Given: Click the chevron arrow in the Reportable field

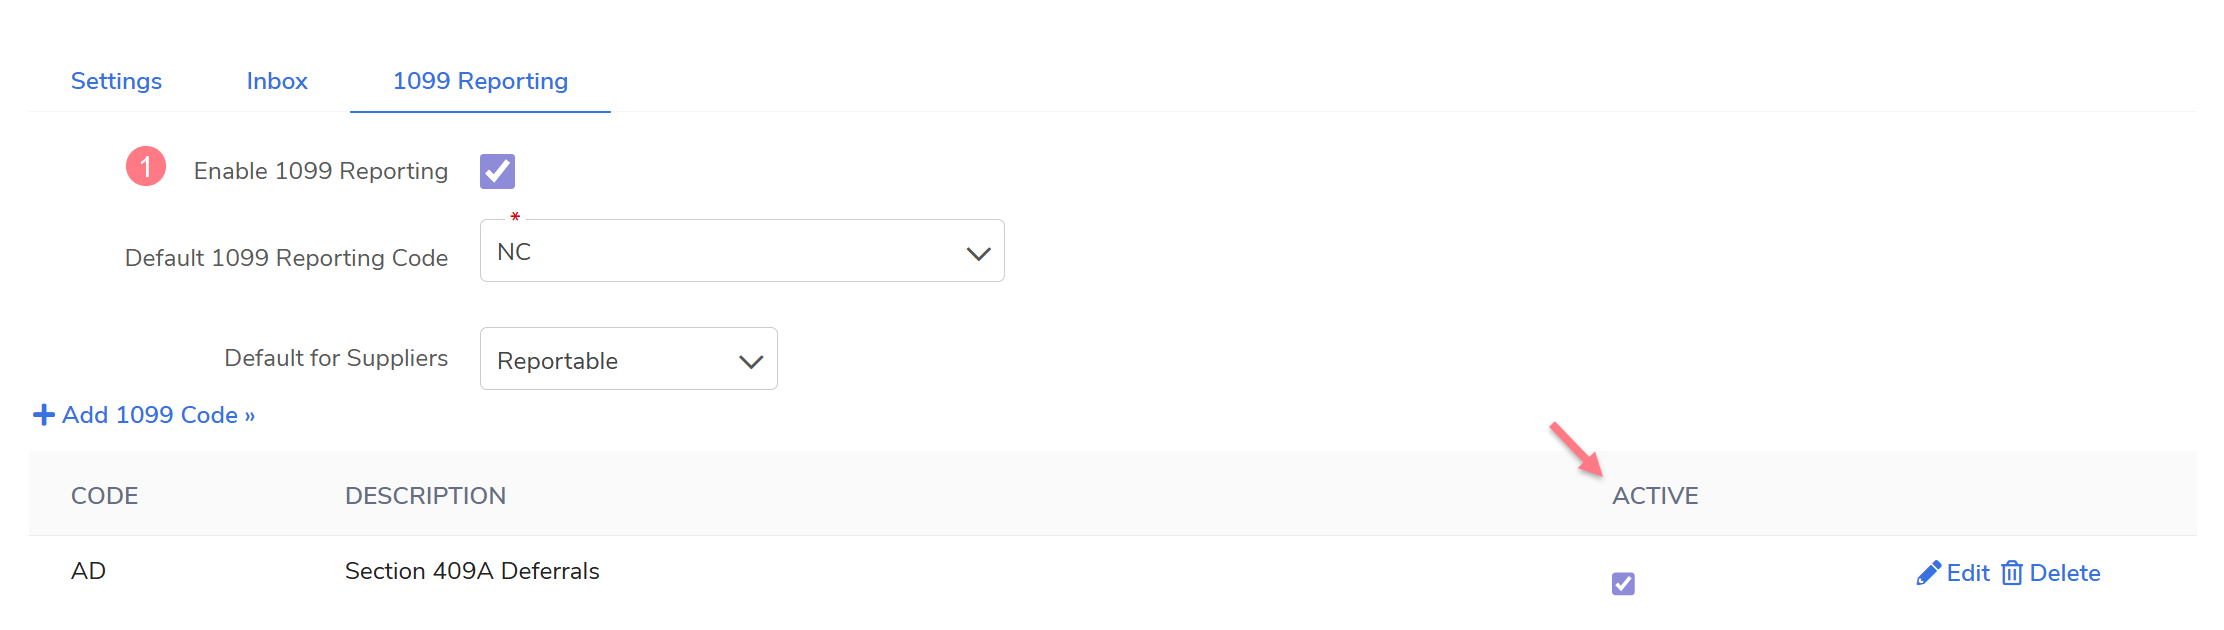Looking at the screenshot, I should (x=751, y=361).
